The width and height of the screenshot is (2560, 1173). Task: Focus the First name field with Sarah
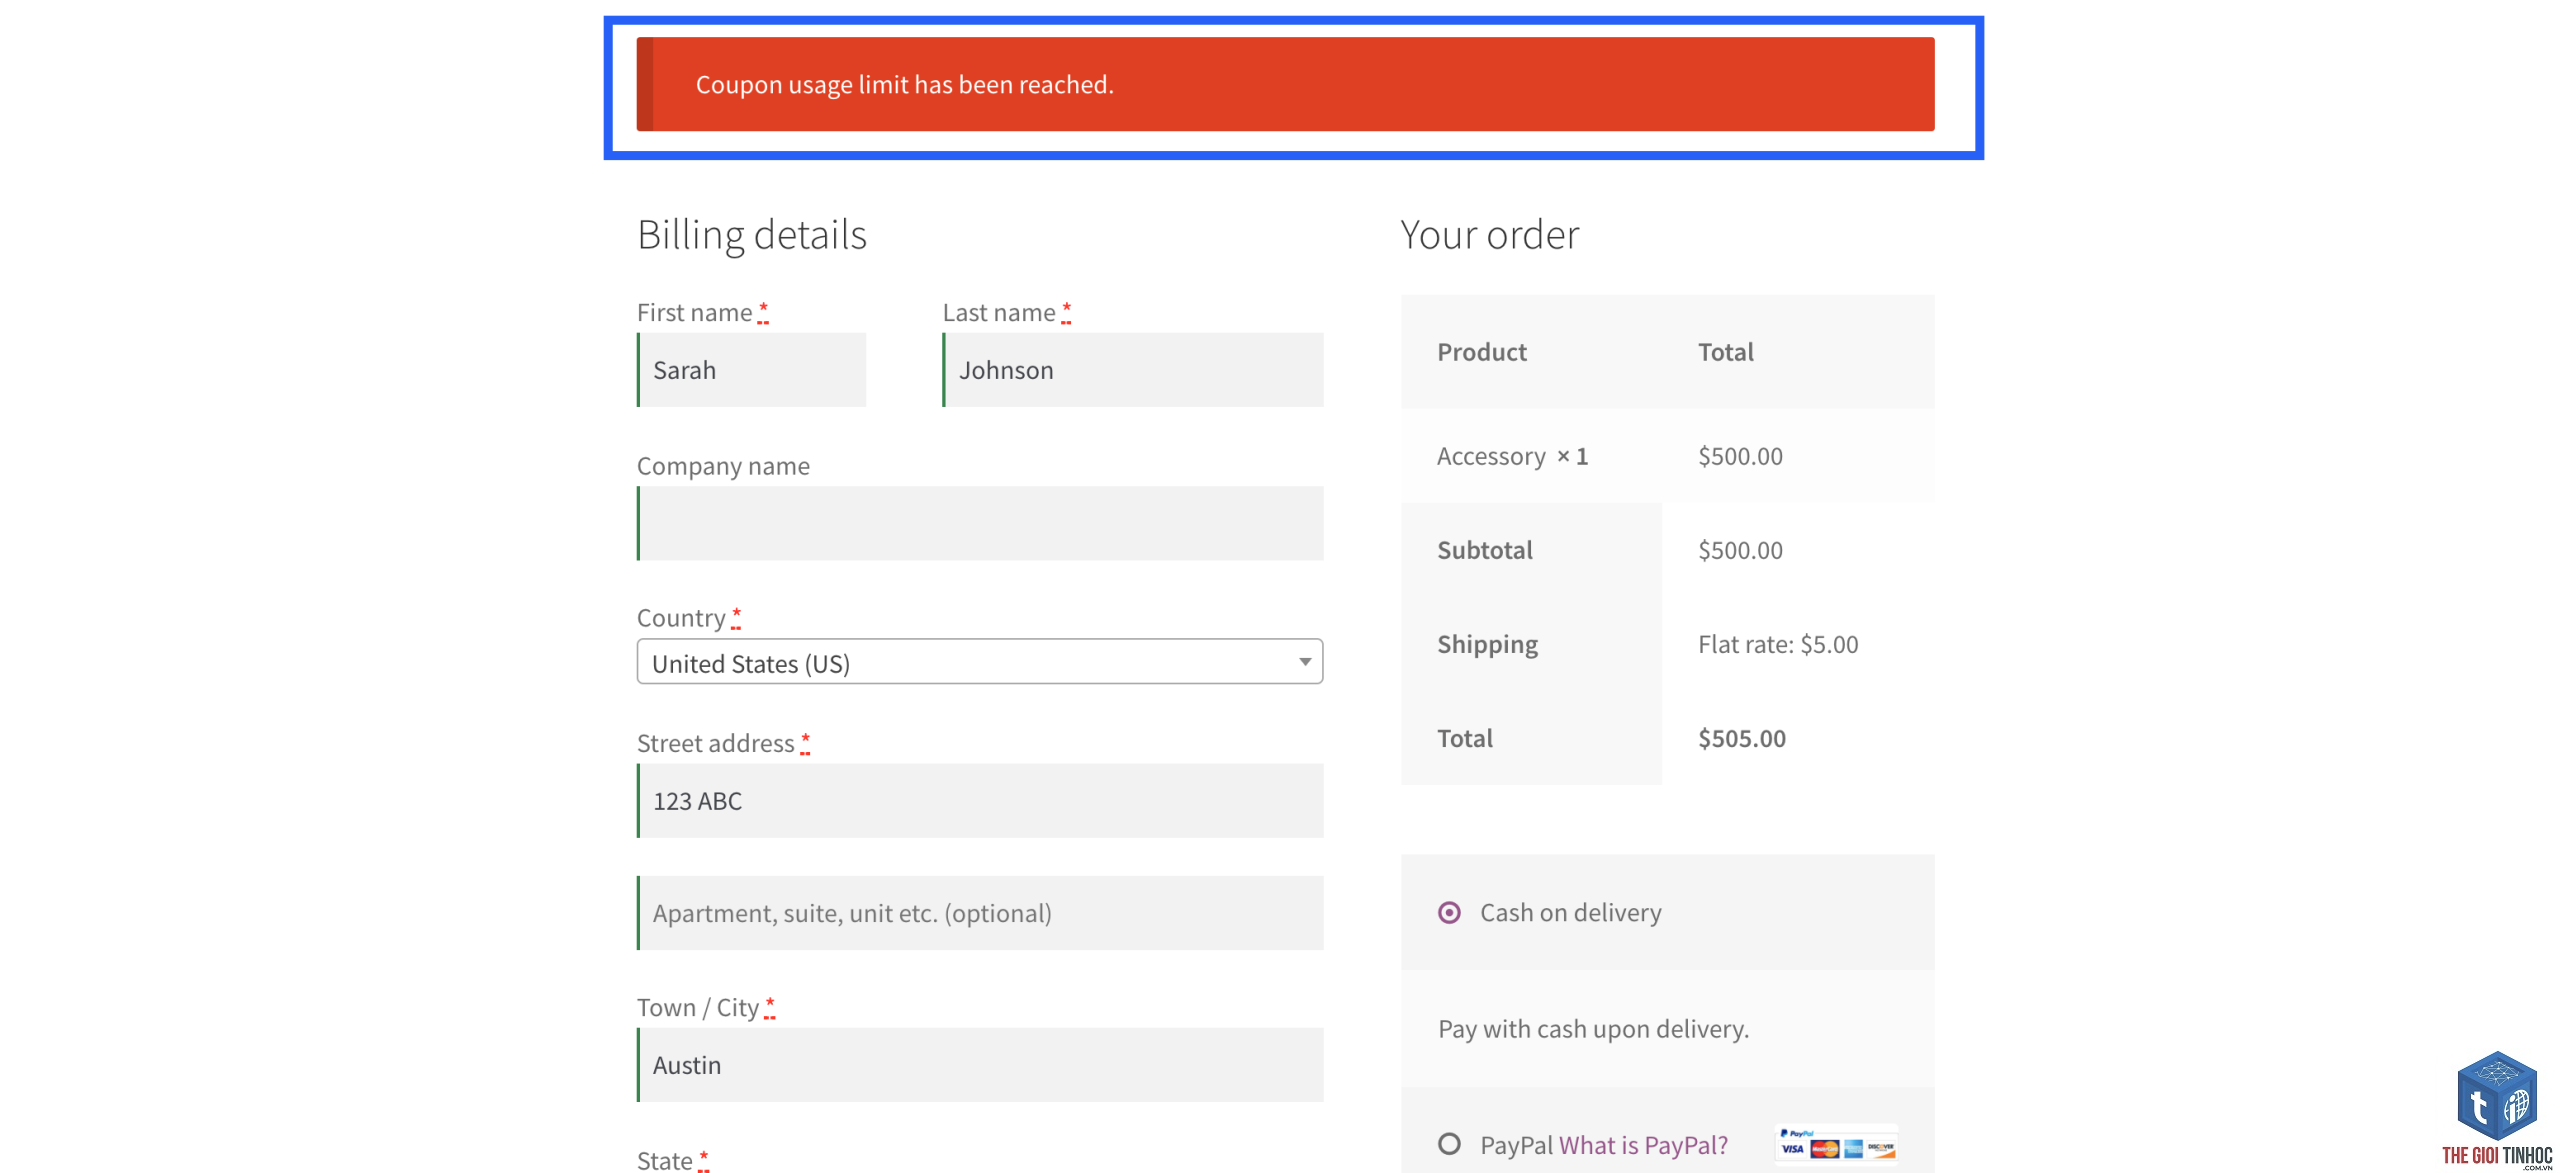(752, 370)
